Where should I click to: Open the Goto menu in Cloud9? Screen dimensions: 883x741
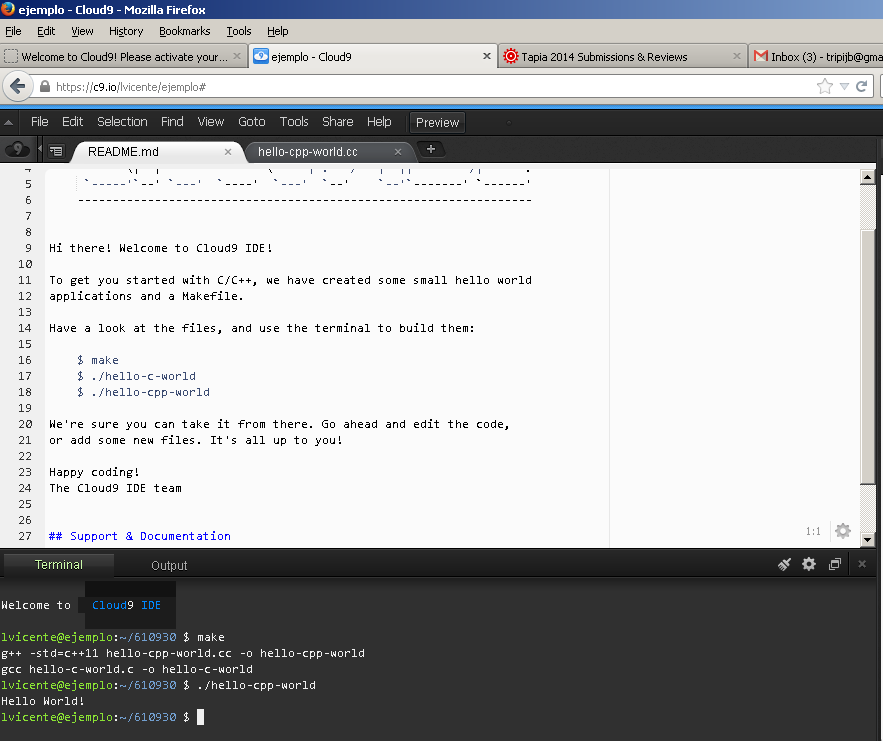[252, 122]
